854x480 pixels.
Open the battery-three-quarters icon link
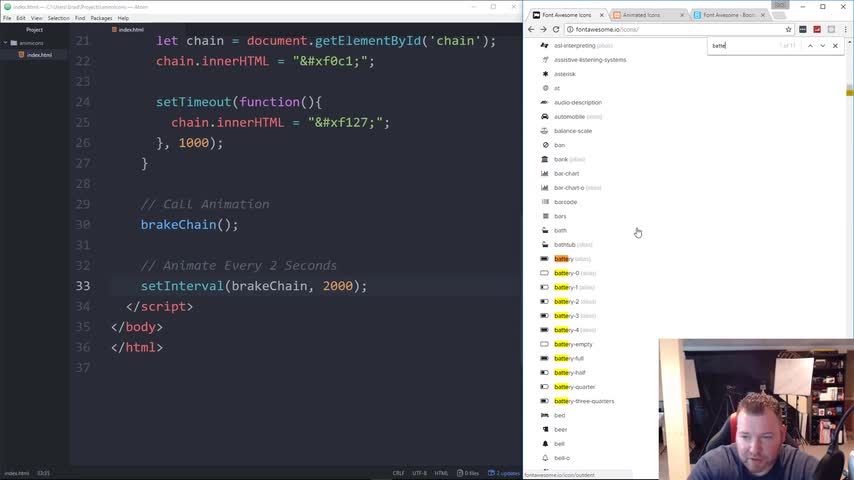tap(584, 401)
